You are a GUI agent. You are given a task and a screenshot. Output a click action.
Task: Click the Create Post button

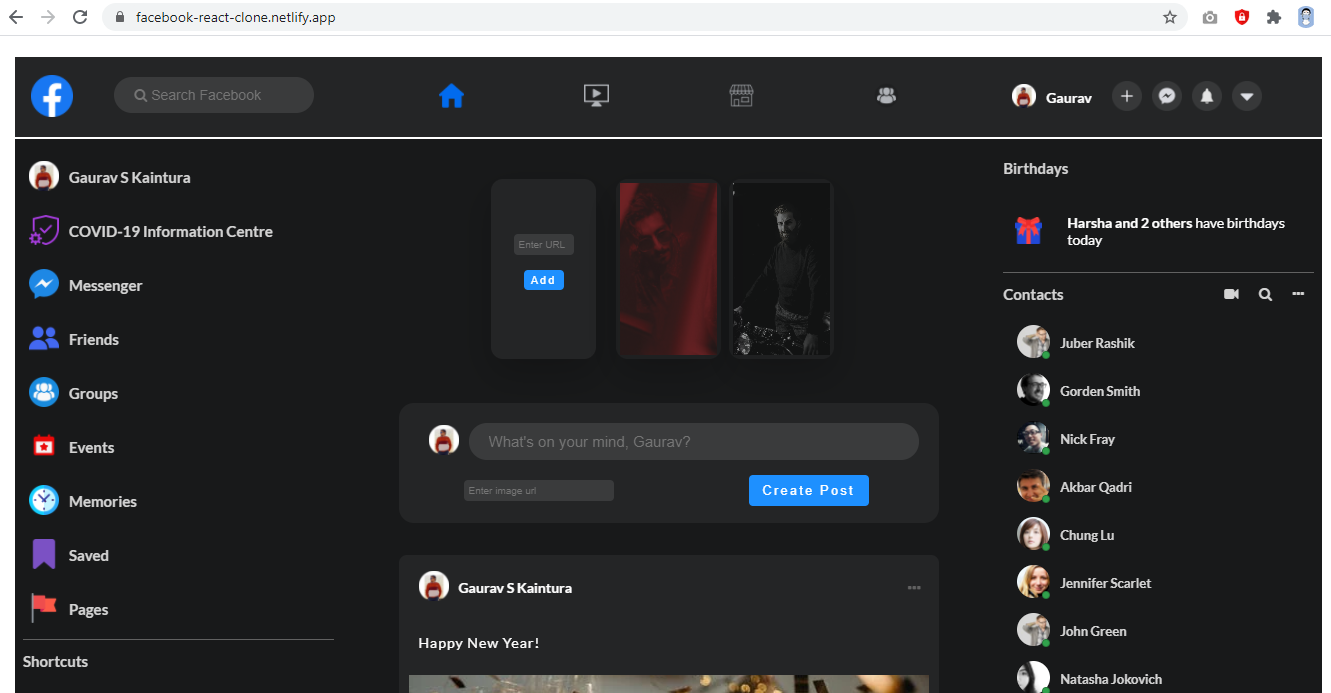(x=809, y=490)
